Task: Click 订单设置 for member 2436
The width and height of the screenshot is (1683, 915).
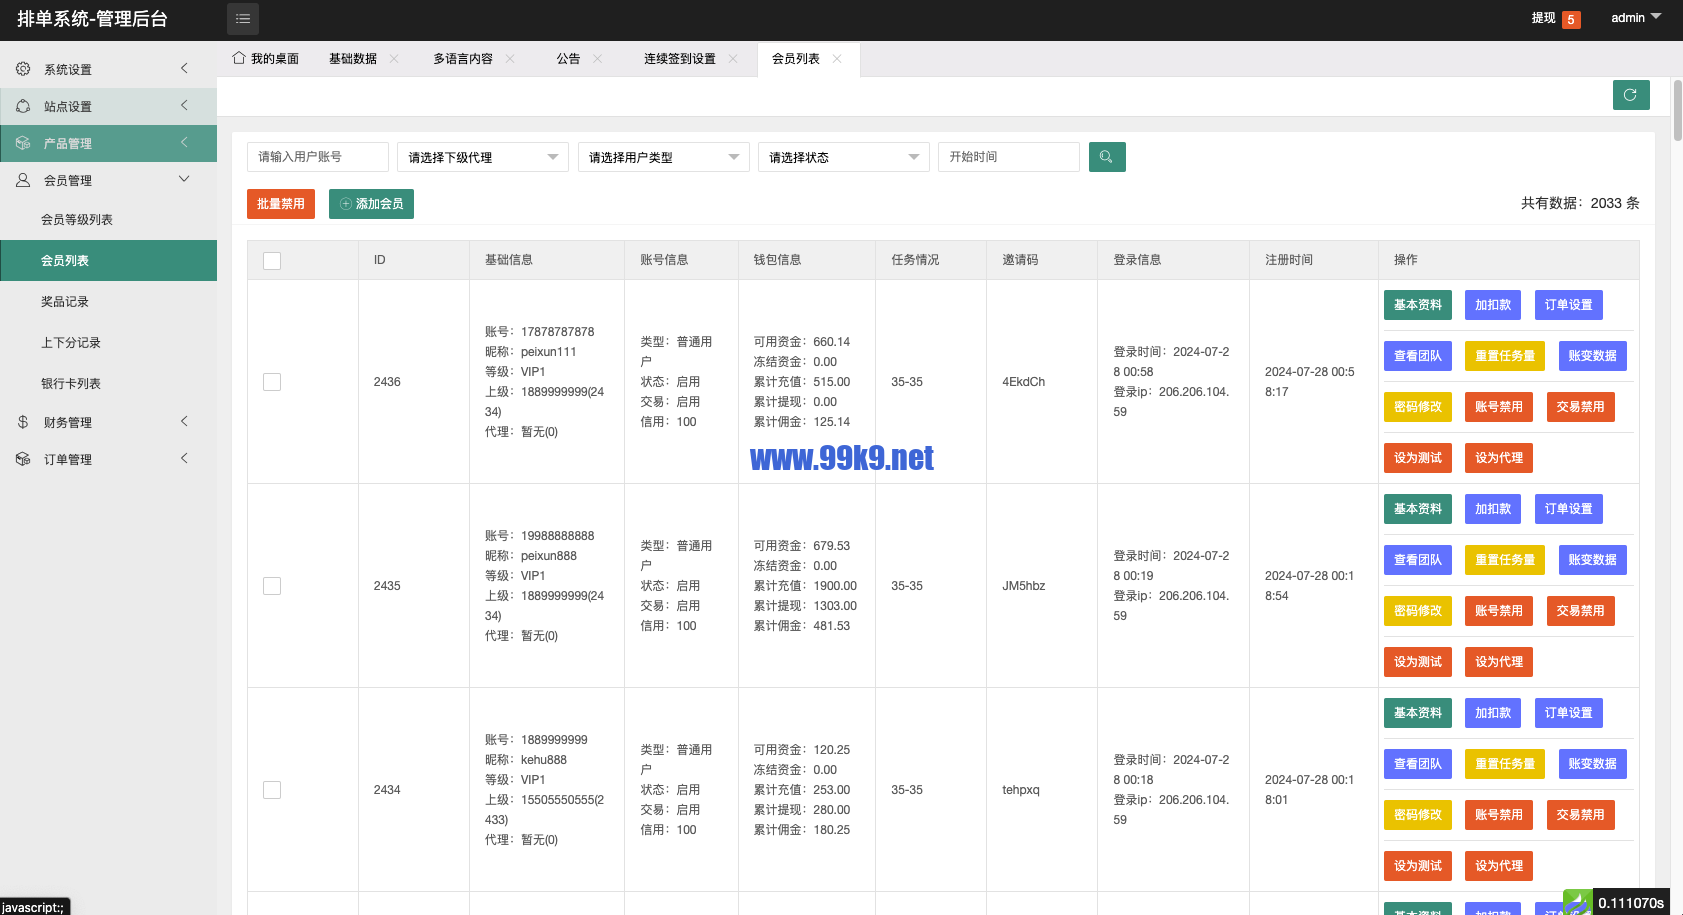Action: click(x=1569, y=305)
